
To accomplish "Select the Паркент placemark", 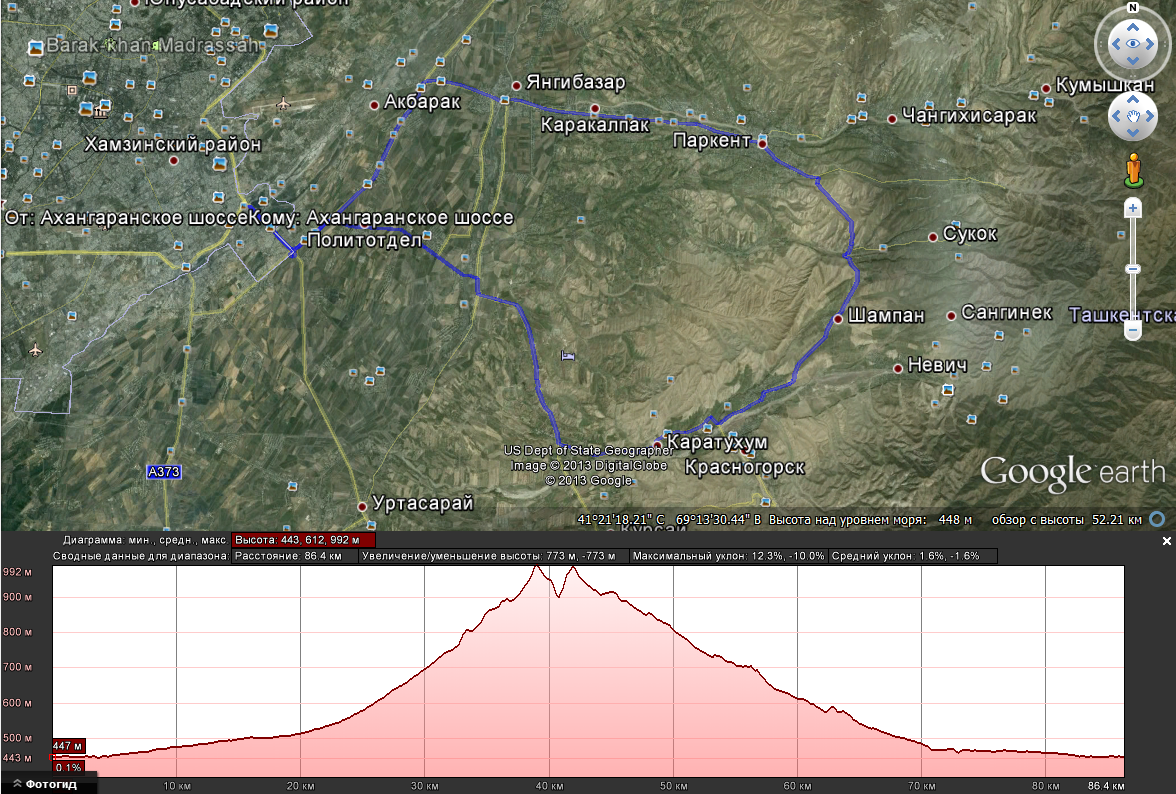I will pyautogui.click(x=762, y=144).
